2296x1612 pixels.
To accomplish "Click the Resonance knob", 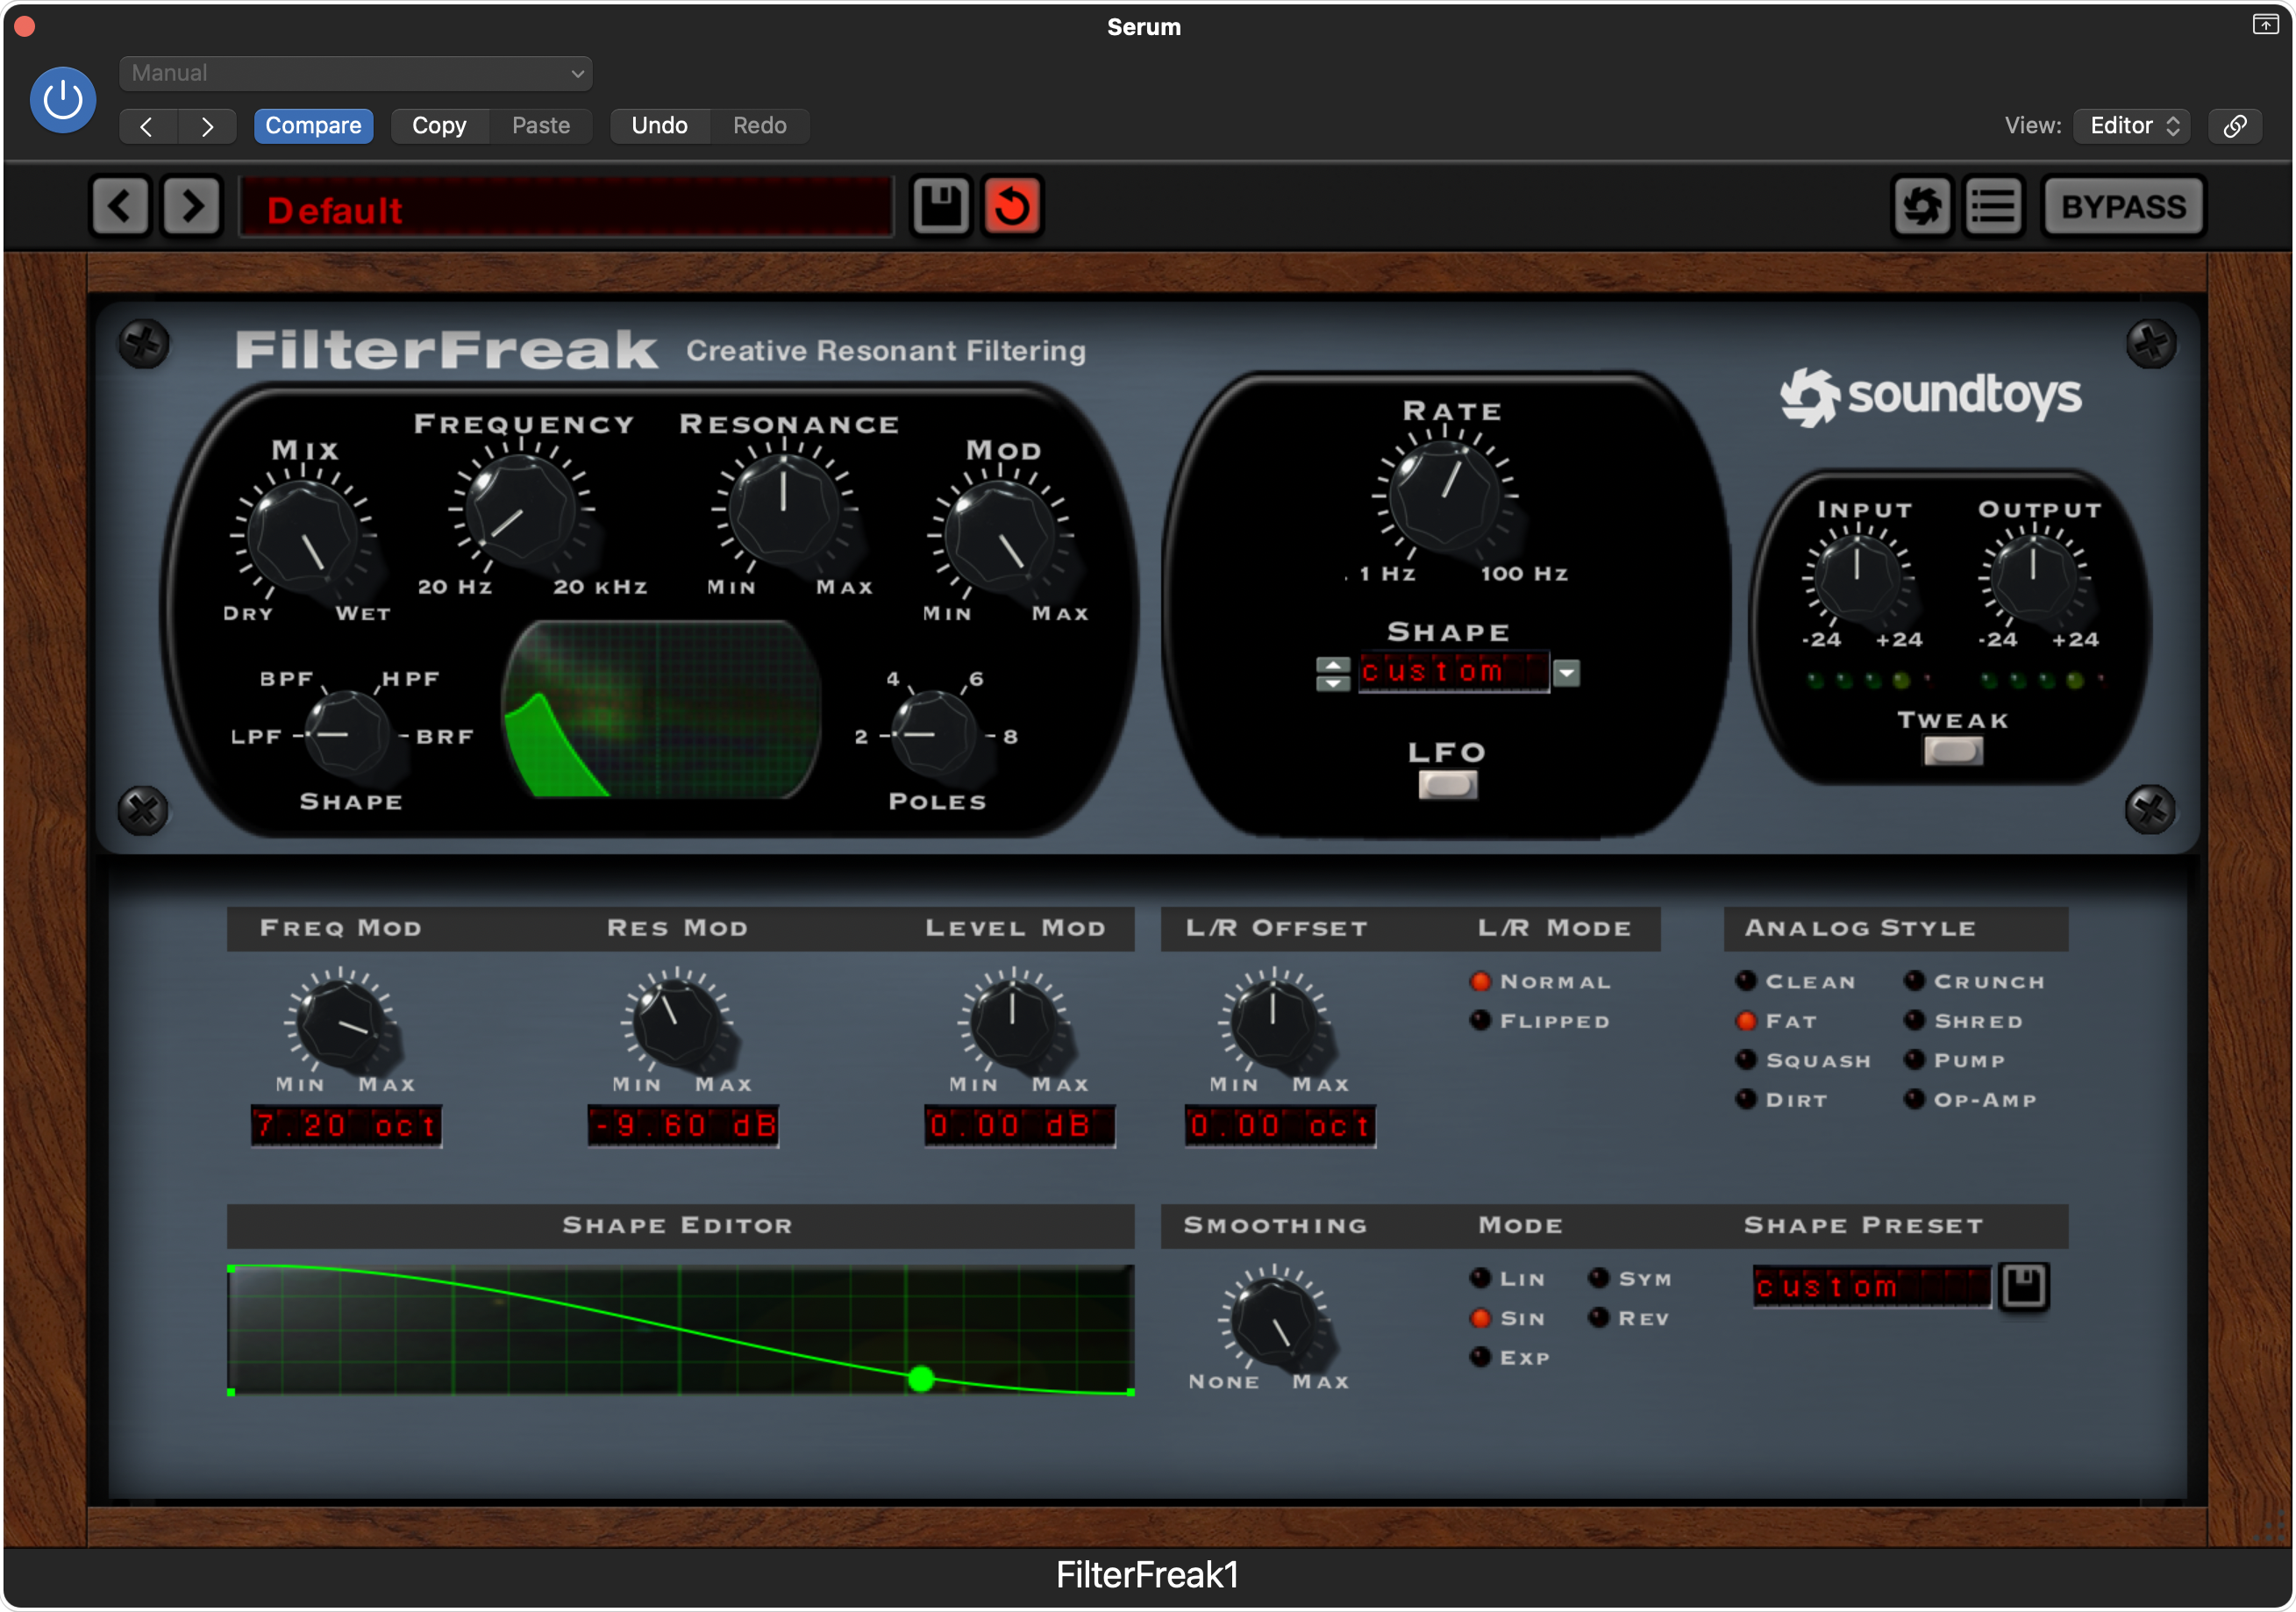I will point(784,511).
